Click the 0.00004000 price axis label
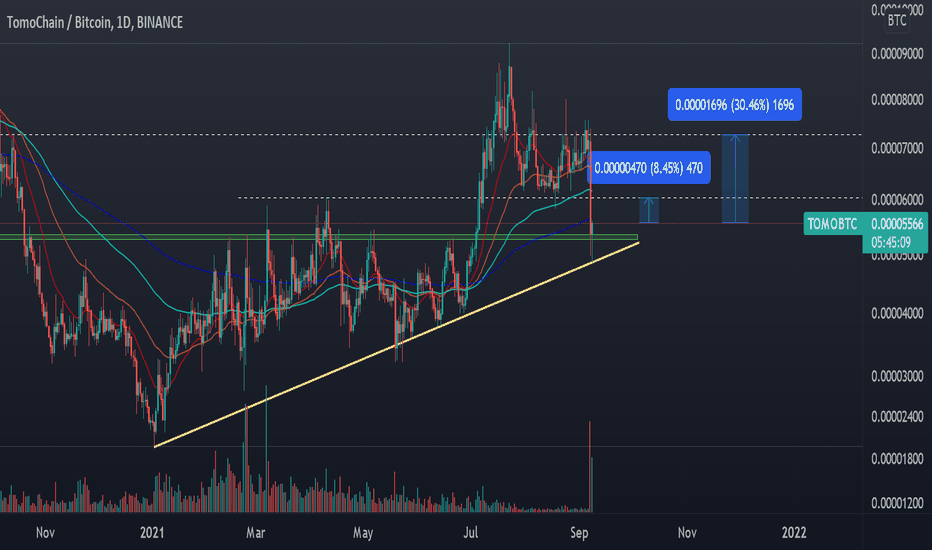 (x=898, y=313)
